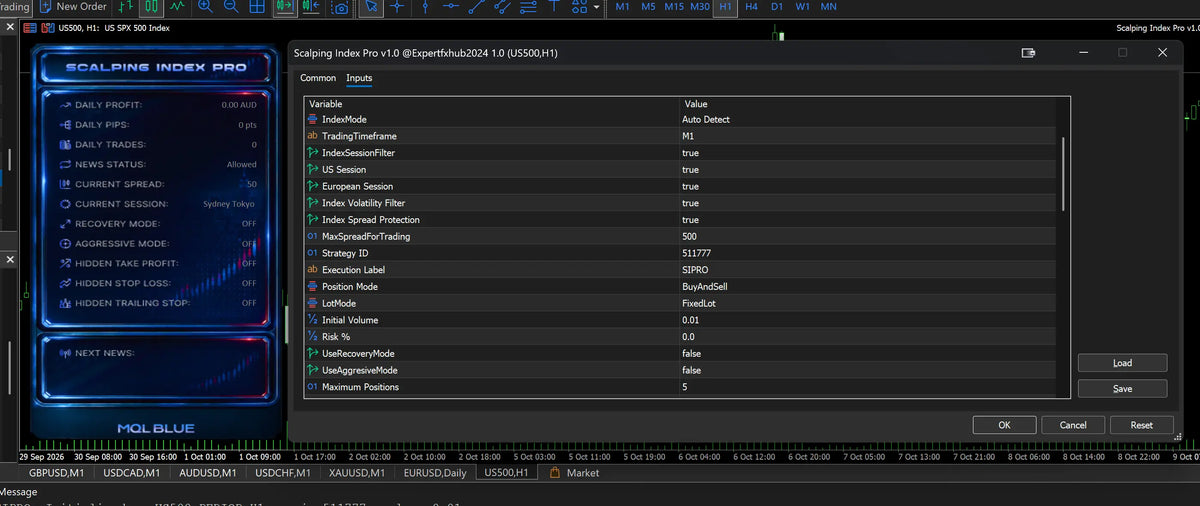Screen dimensions: 1200x506
Task: Click the false value of UseAggresiveMode
Action: pyautogui.click(x=692, y=370)
